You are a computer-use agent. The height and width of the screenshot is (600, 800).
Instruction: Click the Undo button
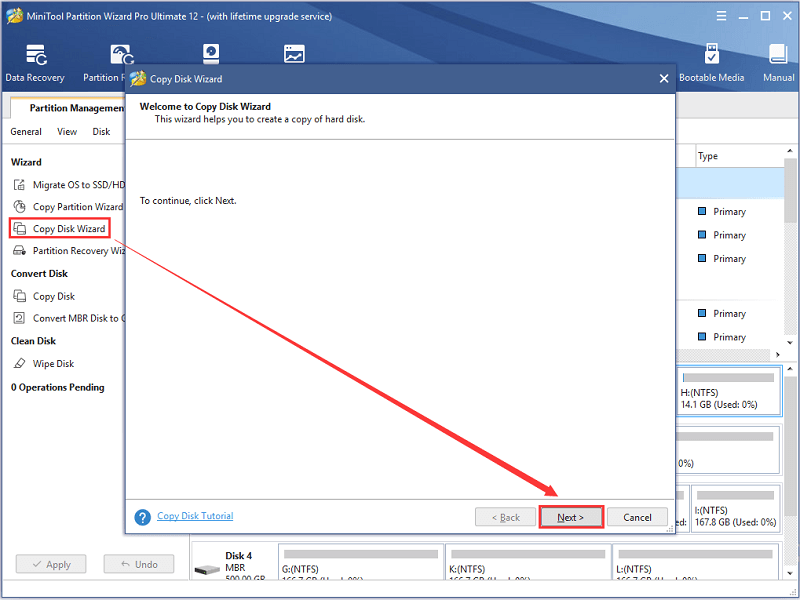coord(139,564)
